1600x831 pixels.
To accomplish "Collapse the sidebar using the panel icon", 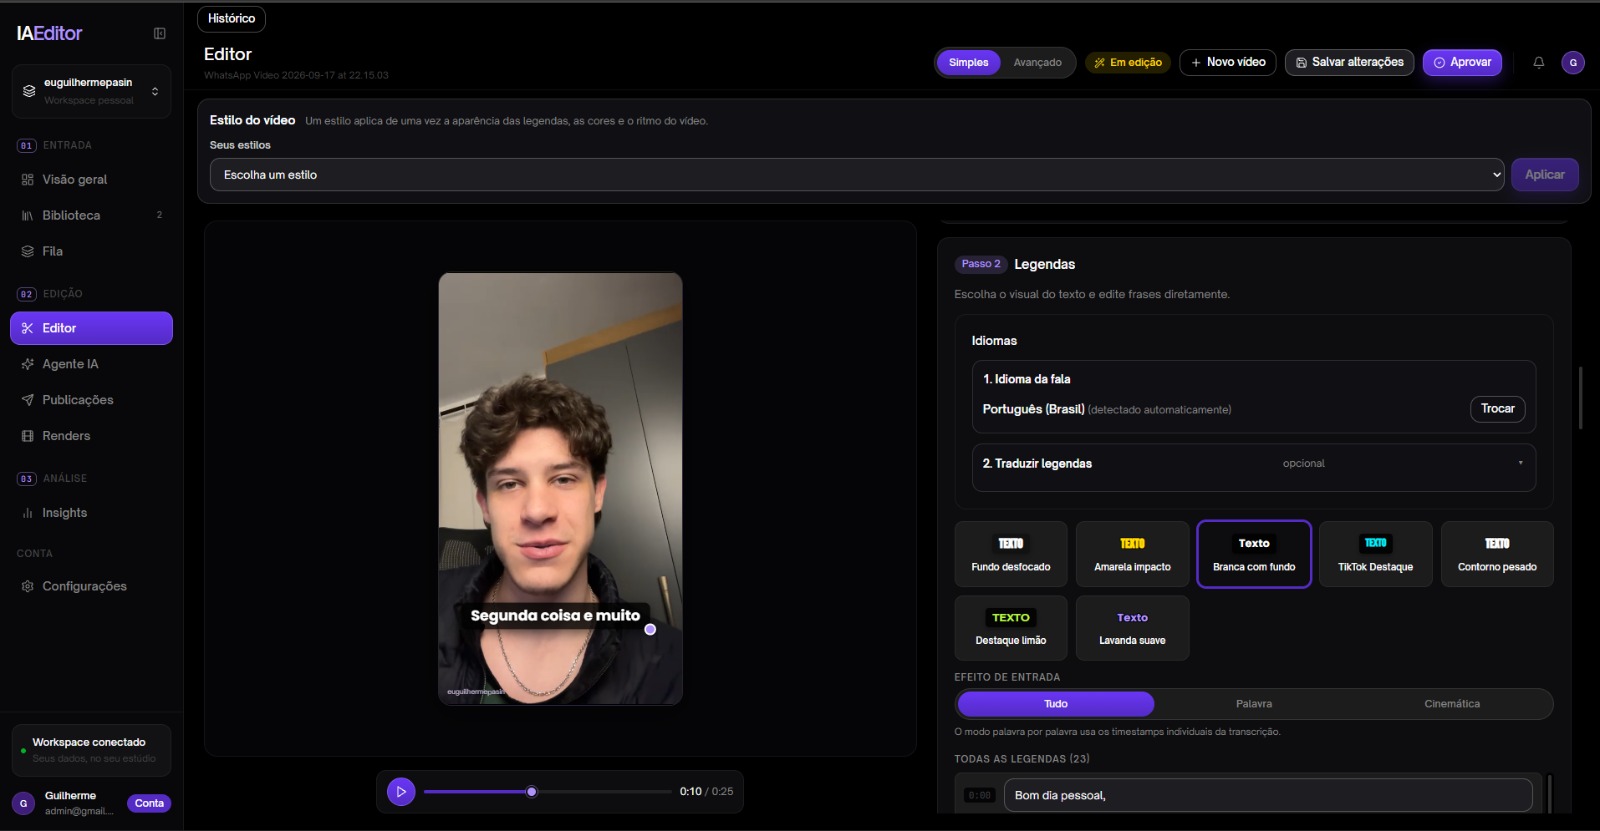I will pos(159,33).
